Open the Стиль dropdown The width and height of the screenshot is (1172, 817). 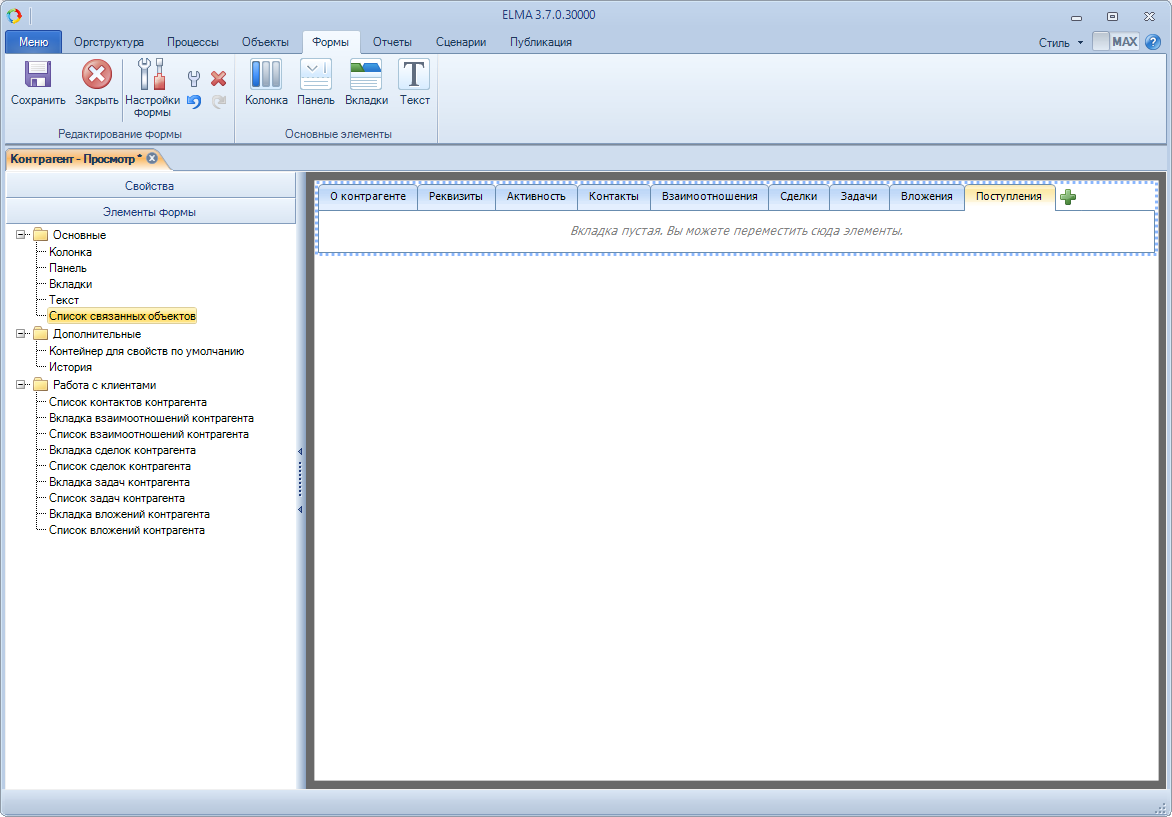[1060, 43]
